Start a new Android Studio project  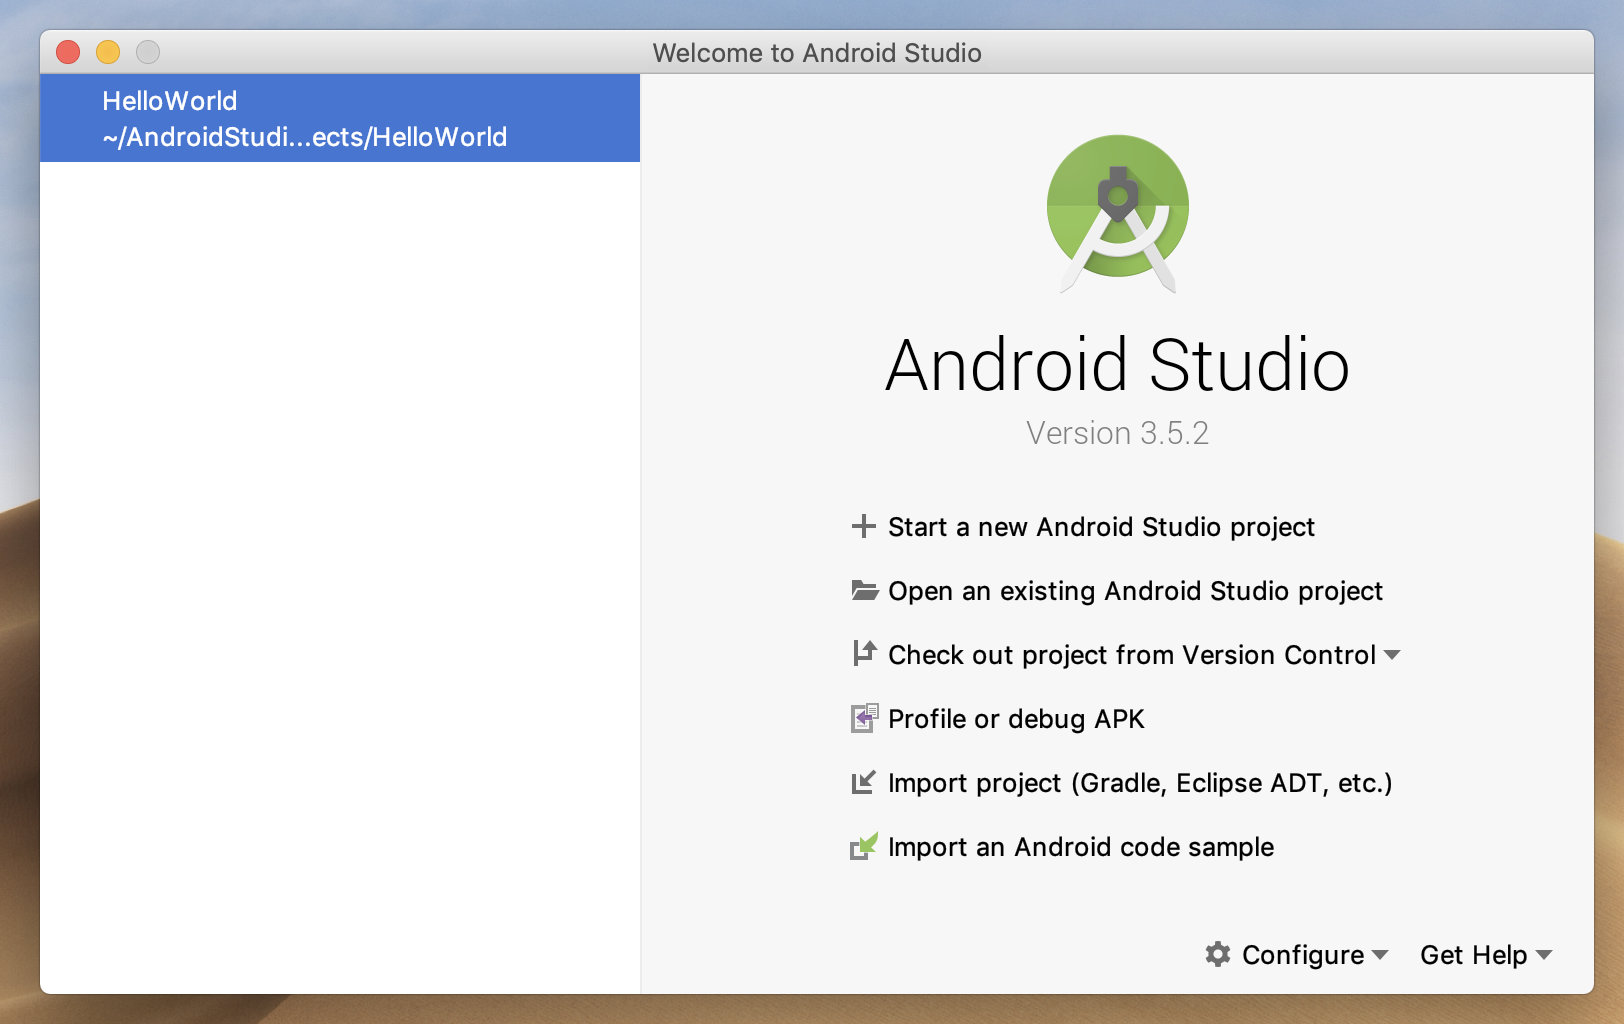click(1101, 527)
